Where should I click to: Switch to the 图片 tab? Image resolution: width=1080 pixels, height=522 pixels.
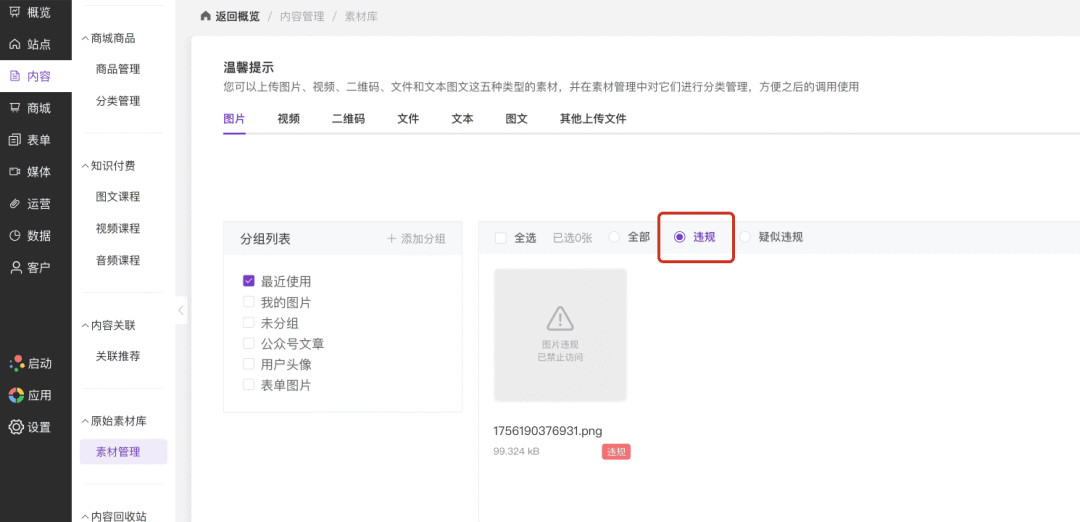point(234,118)
